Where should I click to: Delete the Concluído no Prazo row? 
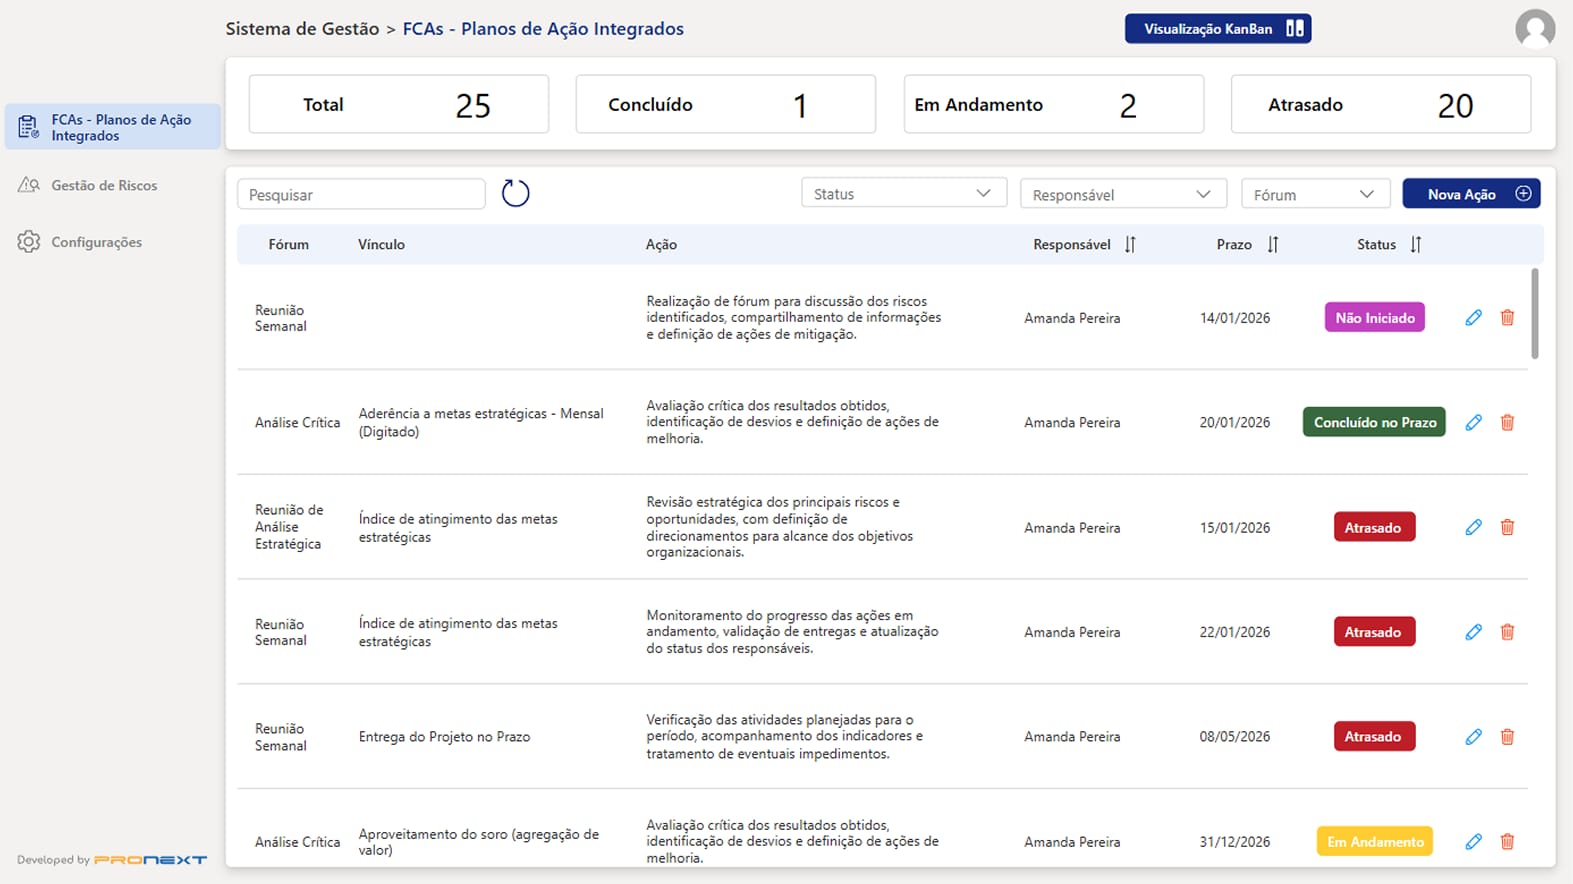1507,422
